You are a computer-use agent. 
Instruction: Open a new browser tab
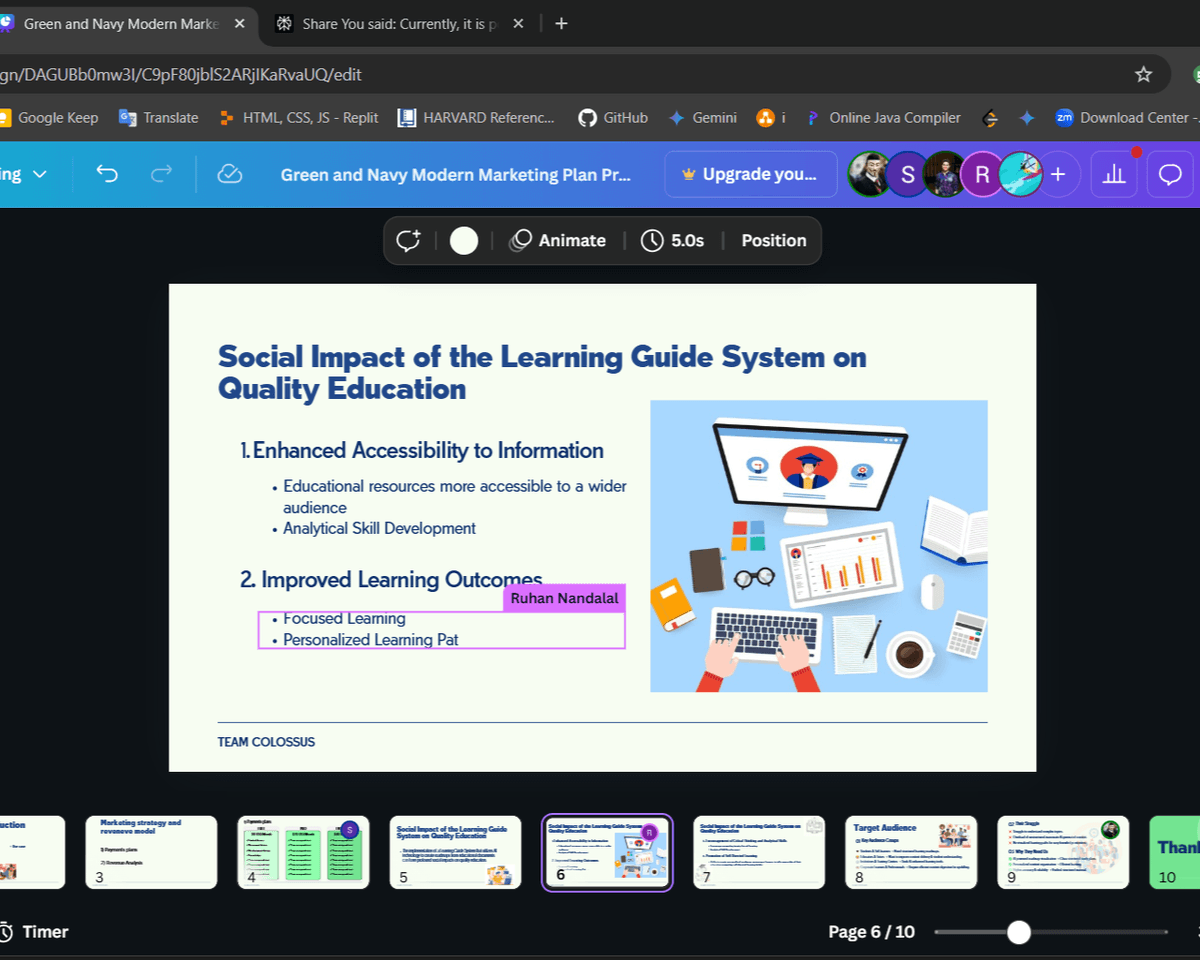coord(561,23)
